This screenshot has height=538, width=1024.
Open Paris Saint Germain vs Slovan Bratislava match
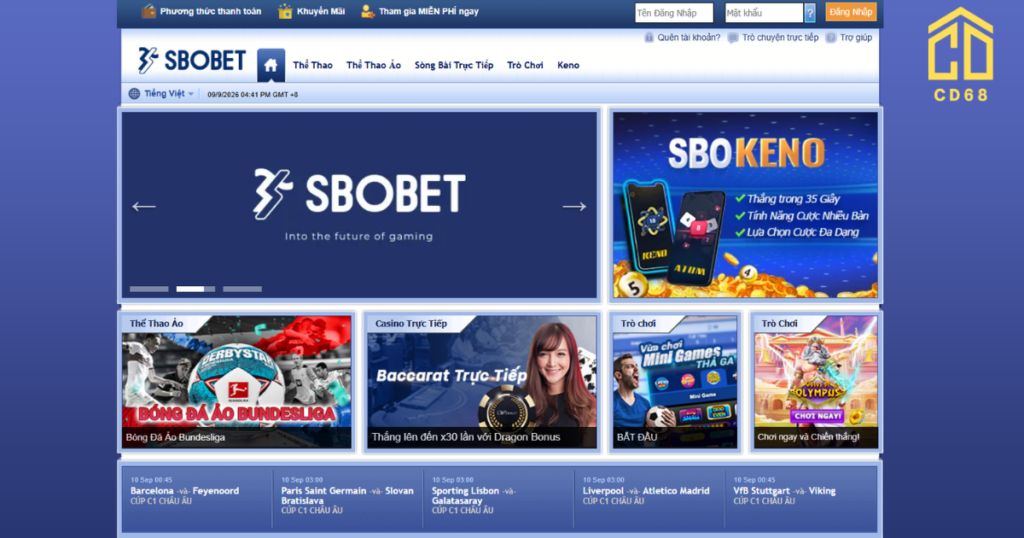(x=347, y=496)
